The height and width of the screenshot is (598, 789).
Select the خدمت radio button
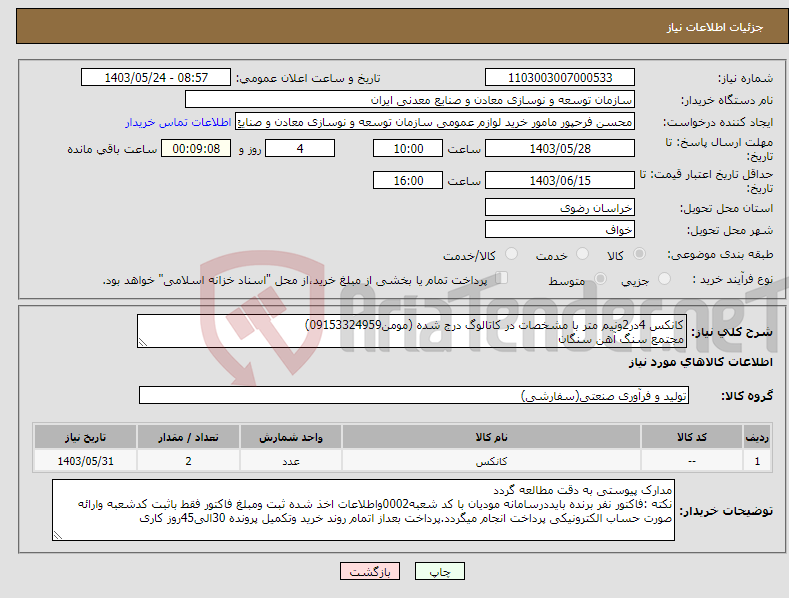coord(582,254)
